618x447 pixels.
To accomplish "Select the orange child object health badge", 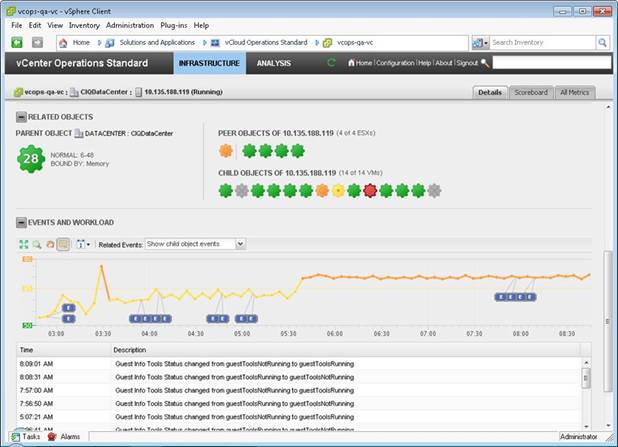I will coord(322,191).
